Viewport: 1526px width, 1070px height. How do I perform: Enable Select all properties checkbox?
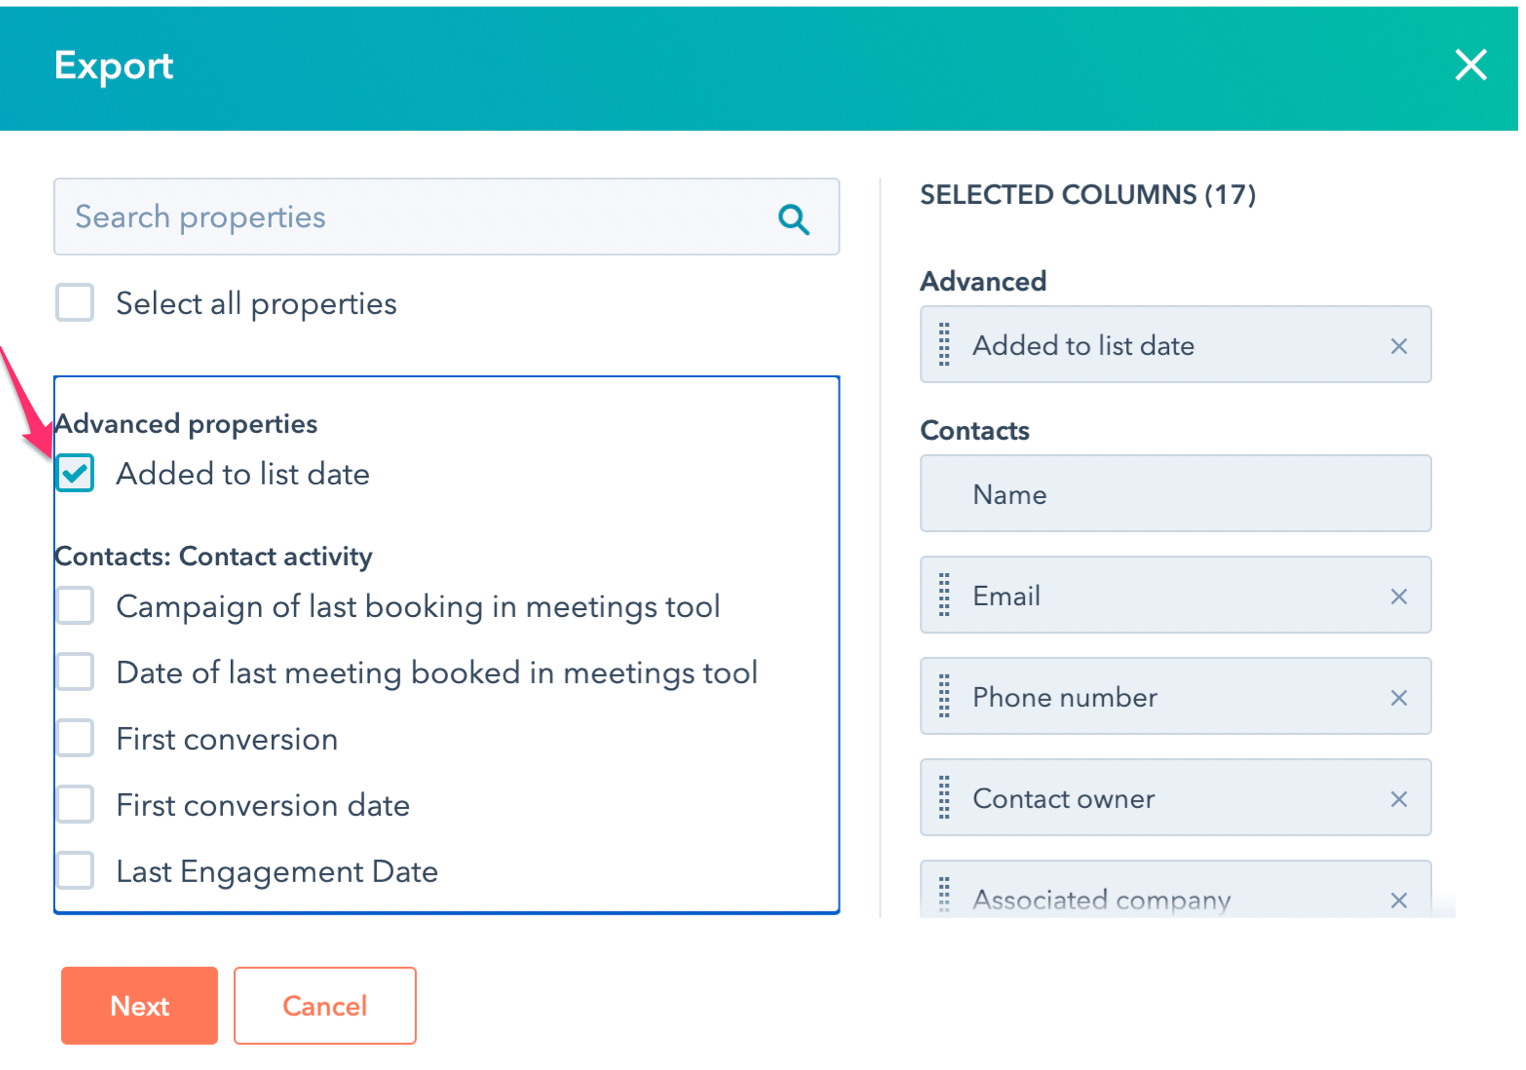click(x=75, y=303)
